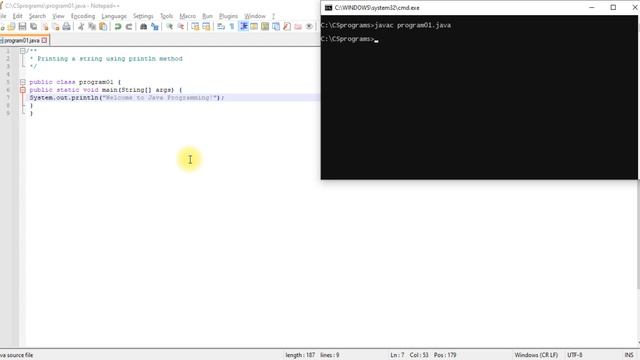Collapse the comment block fold on line 1
The height and width of the screenshot is (360, 640).
coord(22,51)
